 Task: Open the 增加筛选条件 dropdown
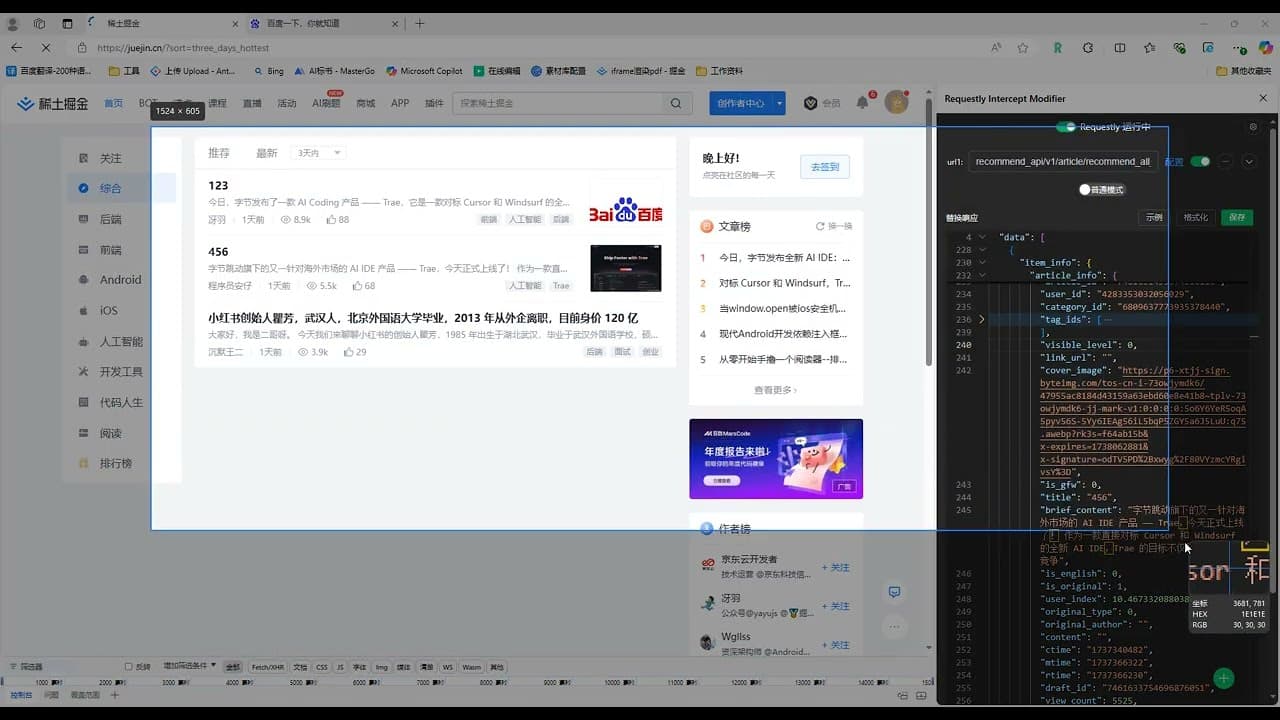(x=190, y=666)
